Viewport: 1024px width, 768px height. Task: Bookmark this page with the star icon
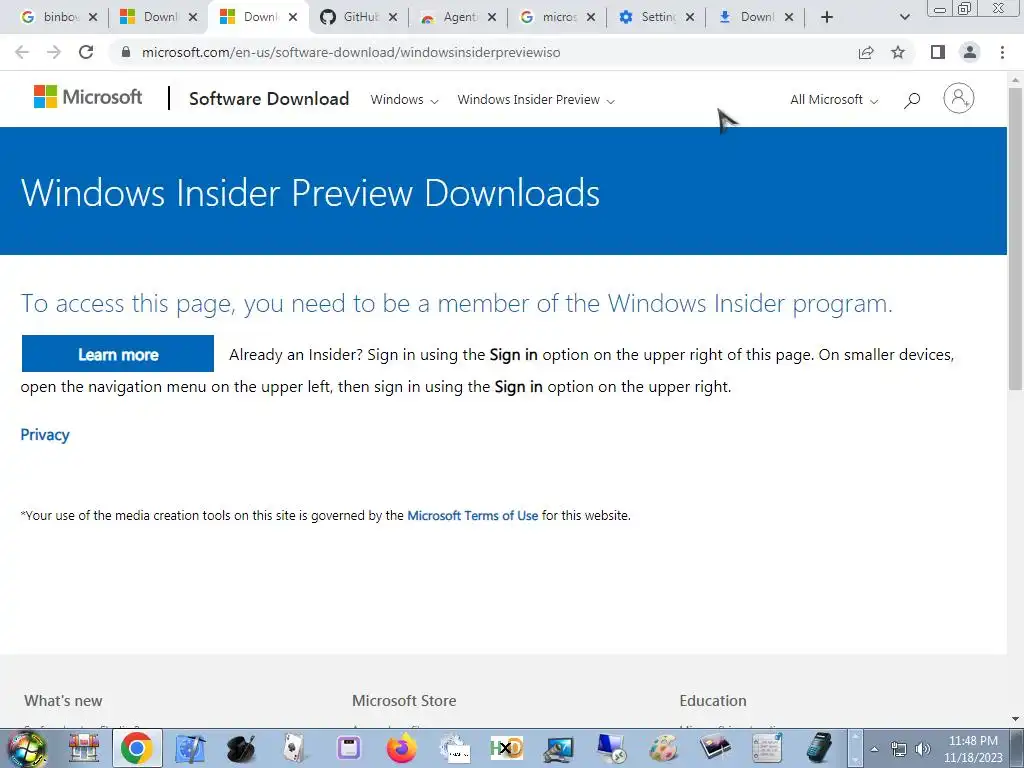pyautogui.click(x=898, y=52)
